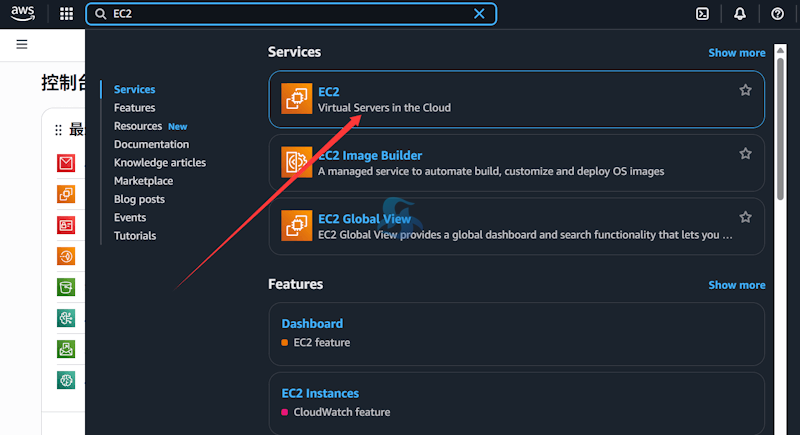Open the help question mark icon

click(x=777, y=14)
